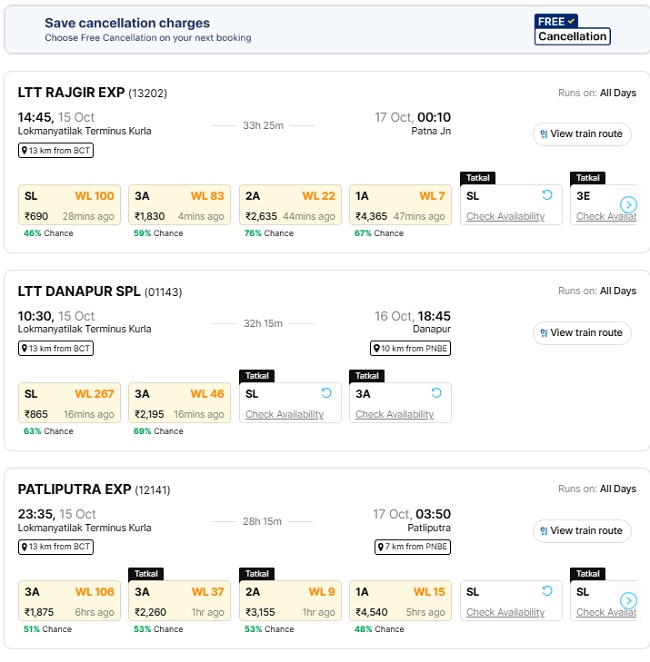
Task: Refresh Tatkal SL availability for LTT Danapur SPL
Action: 326,394
